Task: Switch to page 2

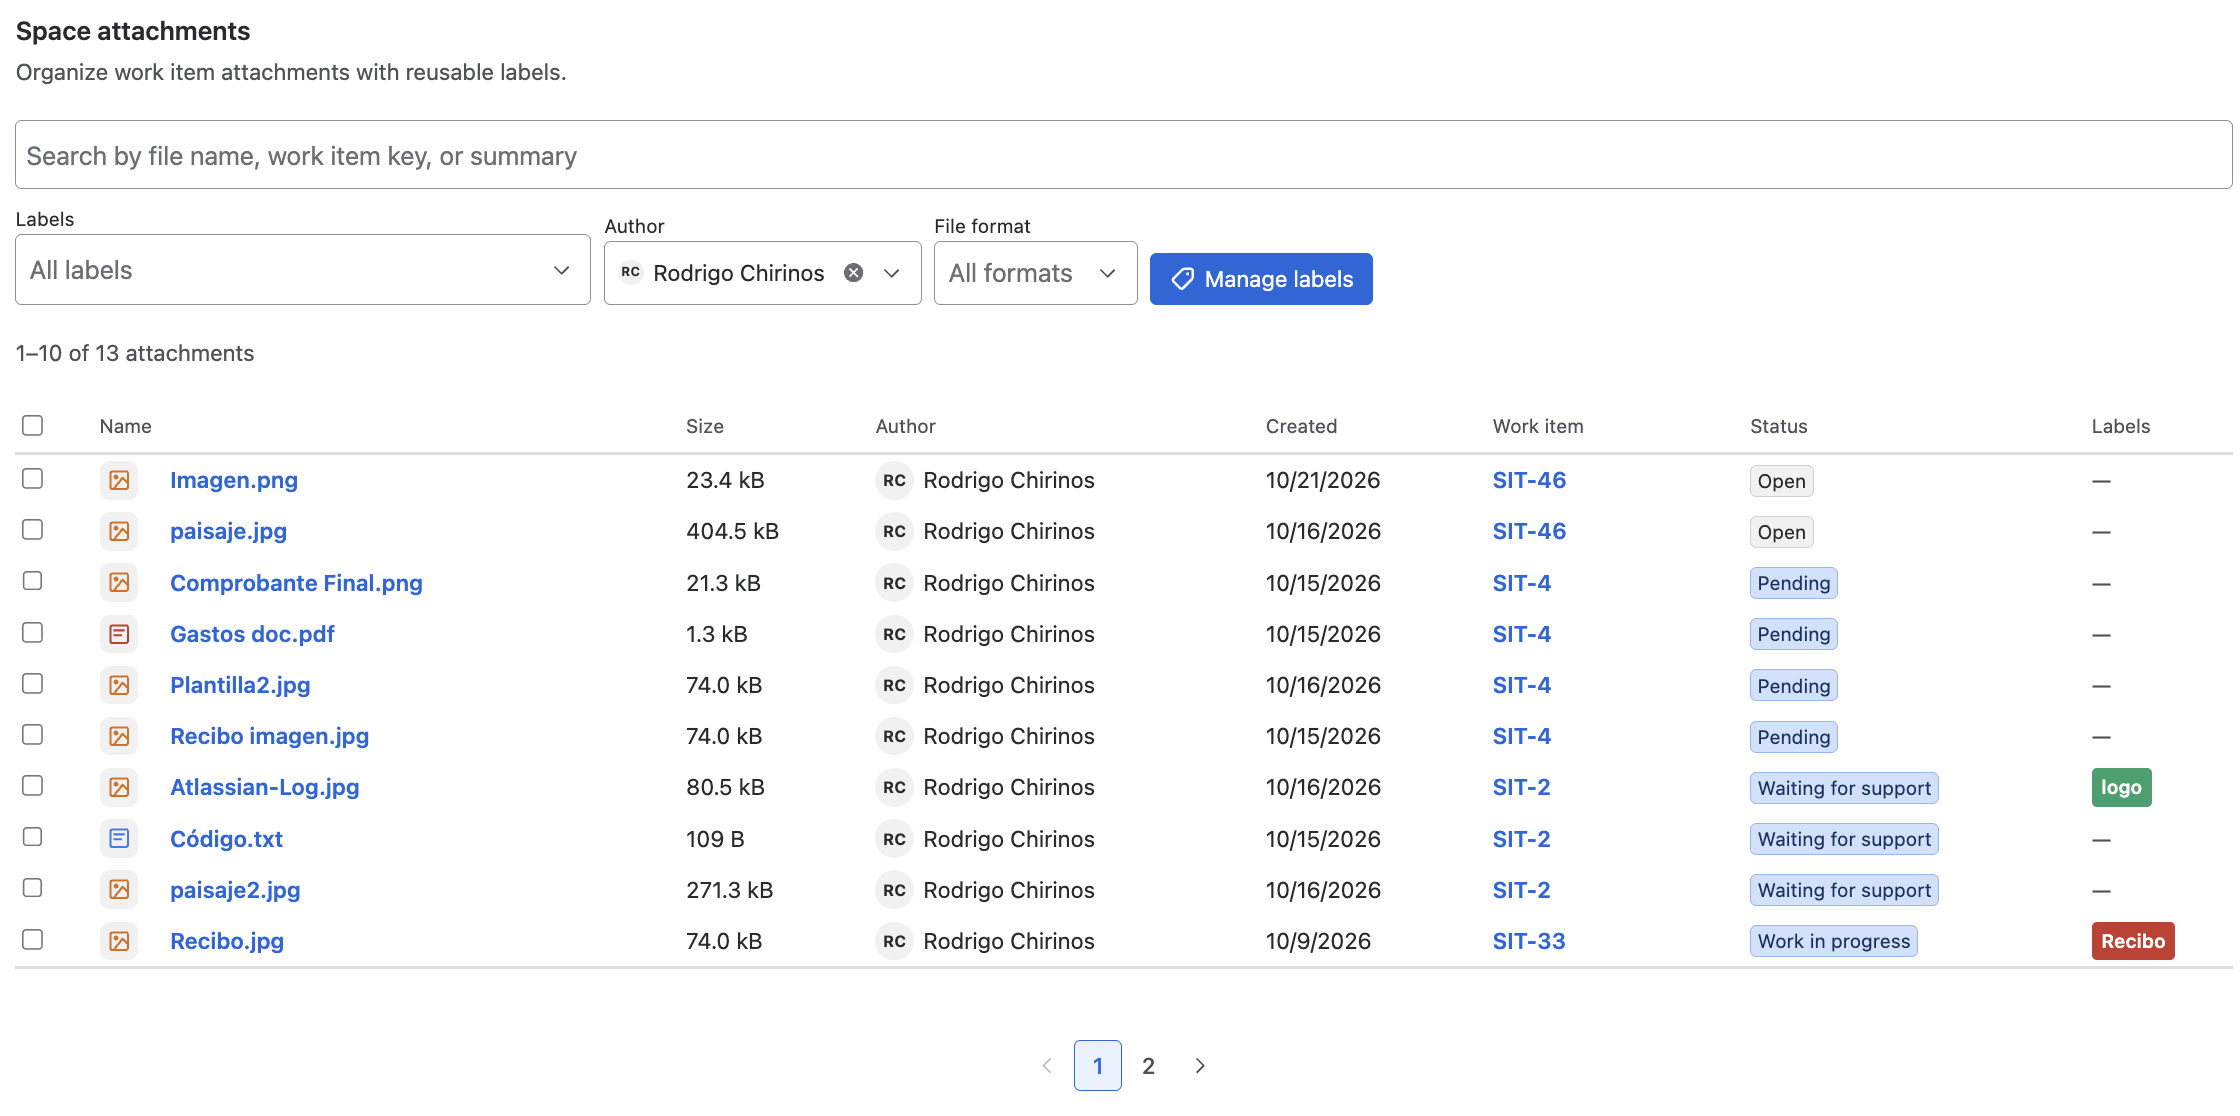Action: tap(1149, 1066)
